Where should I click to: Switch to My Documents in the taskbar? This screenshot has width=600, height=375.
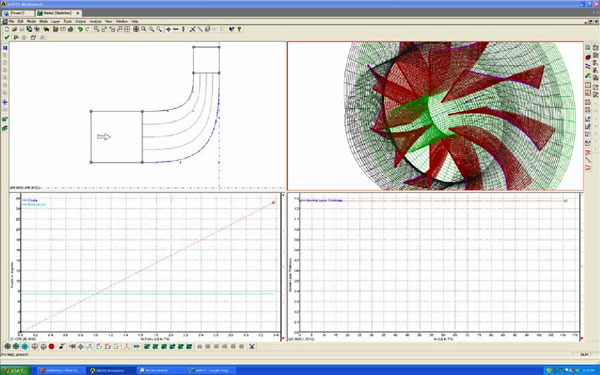tap(161, 370)
